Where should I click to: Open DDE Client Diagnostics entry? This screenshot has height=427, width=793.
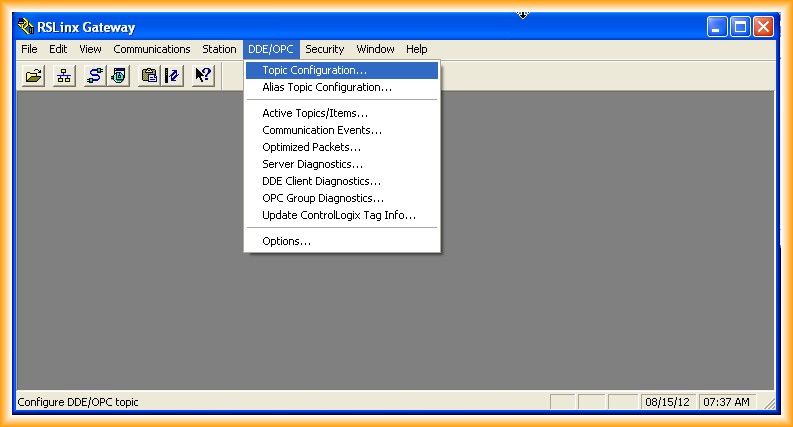(x=321, y=181)
